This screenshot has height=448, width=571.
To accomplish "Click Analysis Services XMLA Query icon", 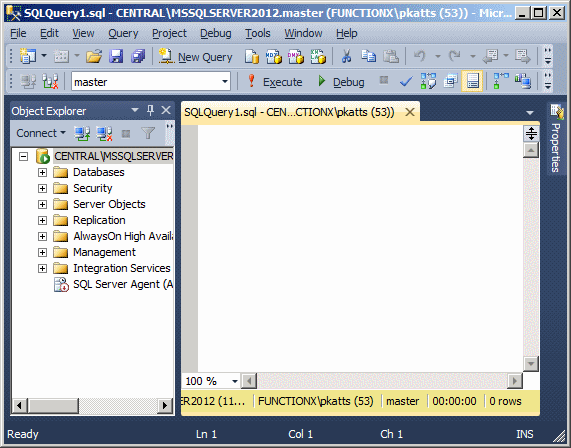I will (x=318, y=56).
